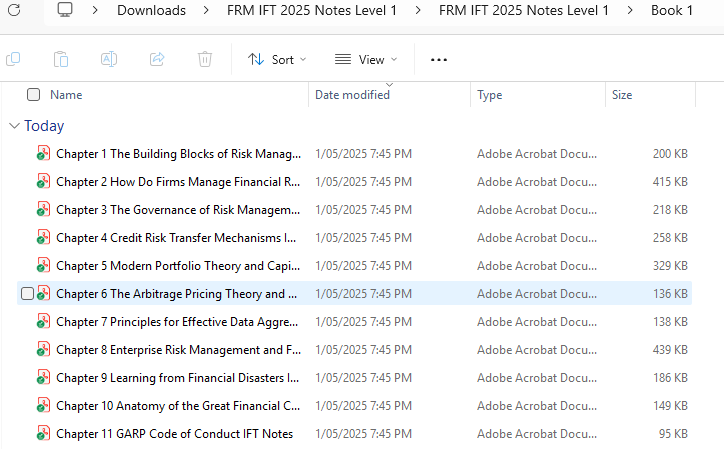724x449 pixels.
Task: Expand the chevron right after Downloads
Action: (x=205, y=10)
